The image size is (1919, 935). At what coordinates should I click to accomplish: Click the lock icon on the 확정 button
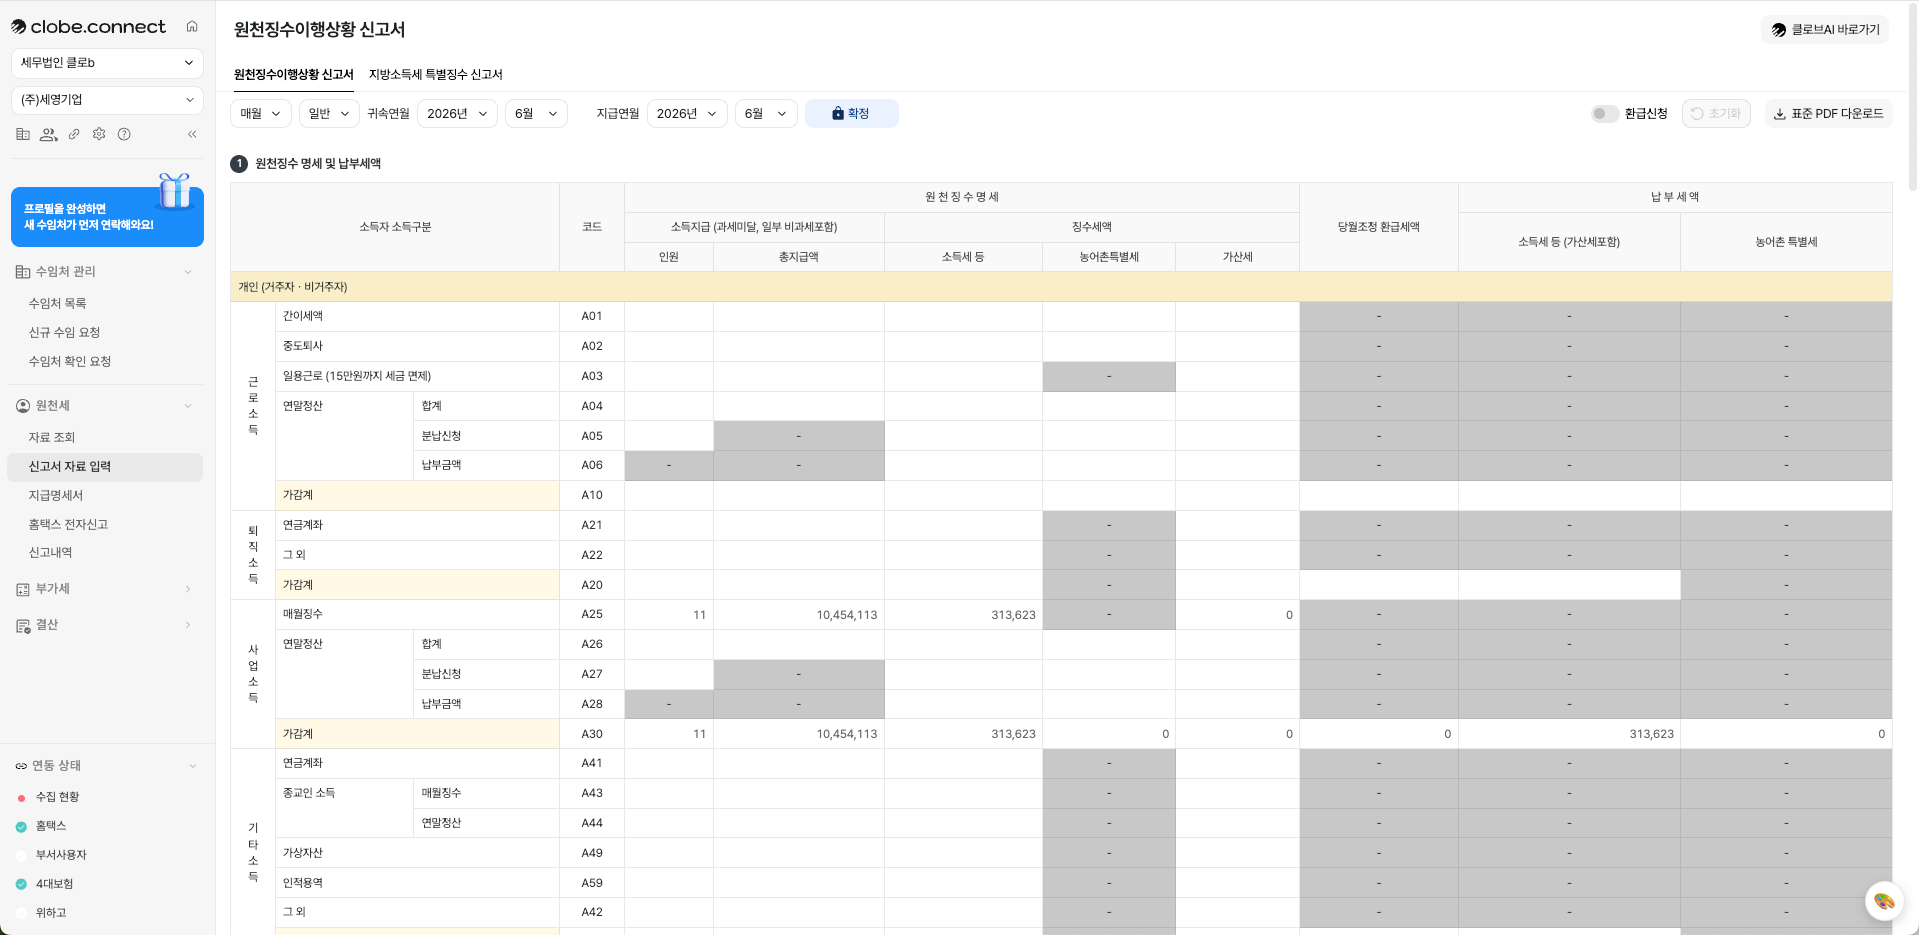click(838, 114)
